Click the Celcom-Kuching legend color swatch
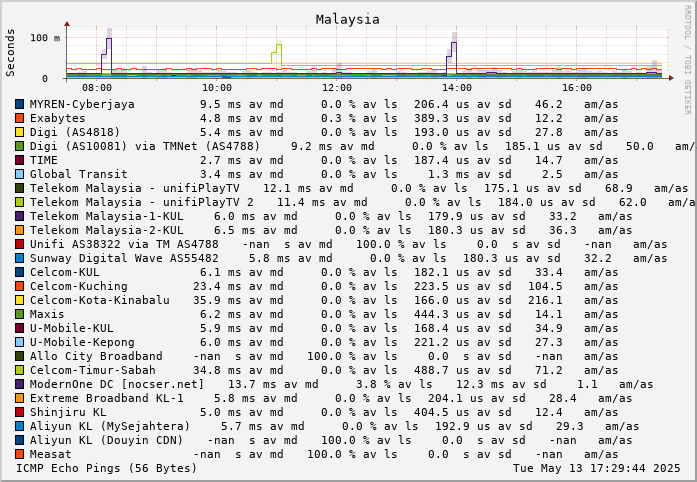The image size is (697, 482). click(20, 286)
